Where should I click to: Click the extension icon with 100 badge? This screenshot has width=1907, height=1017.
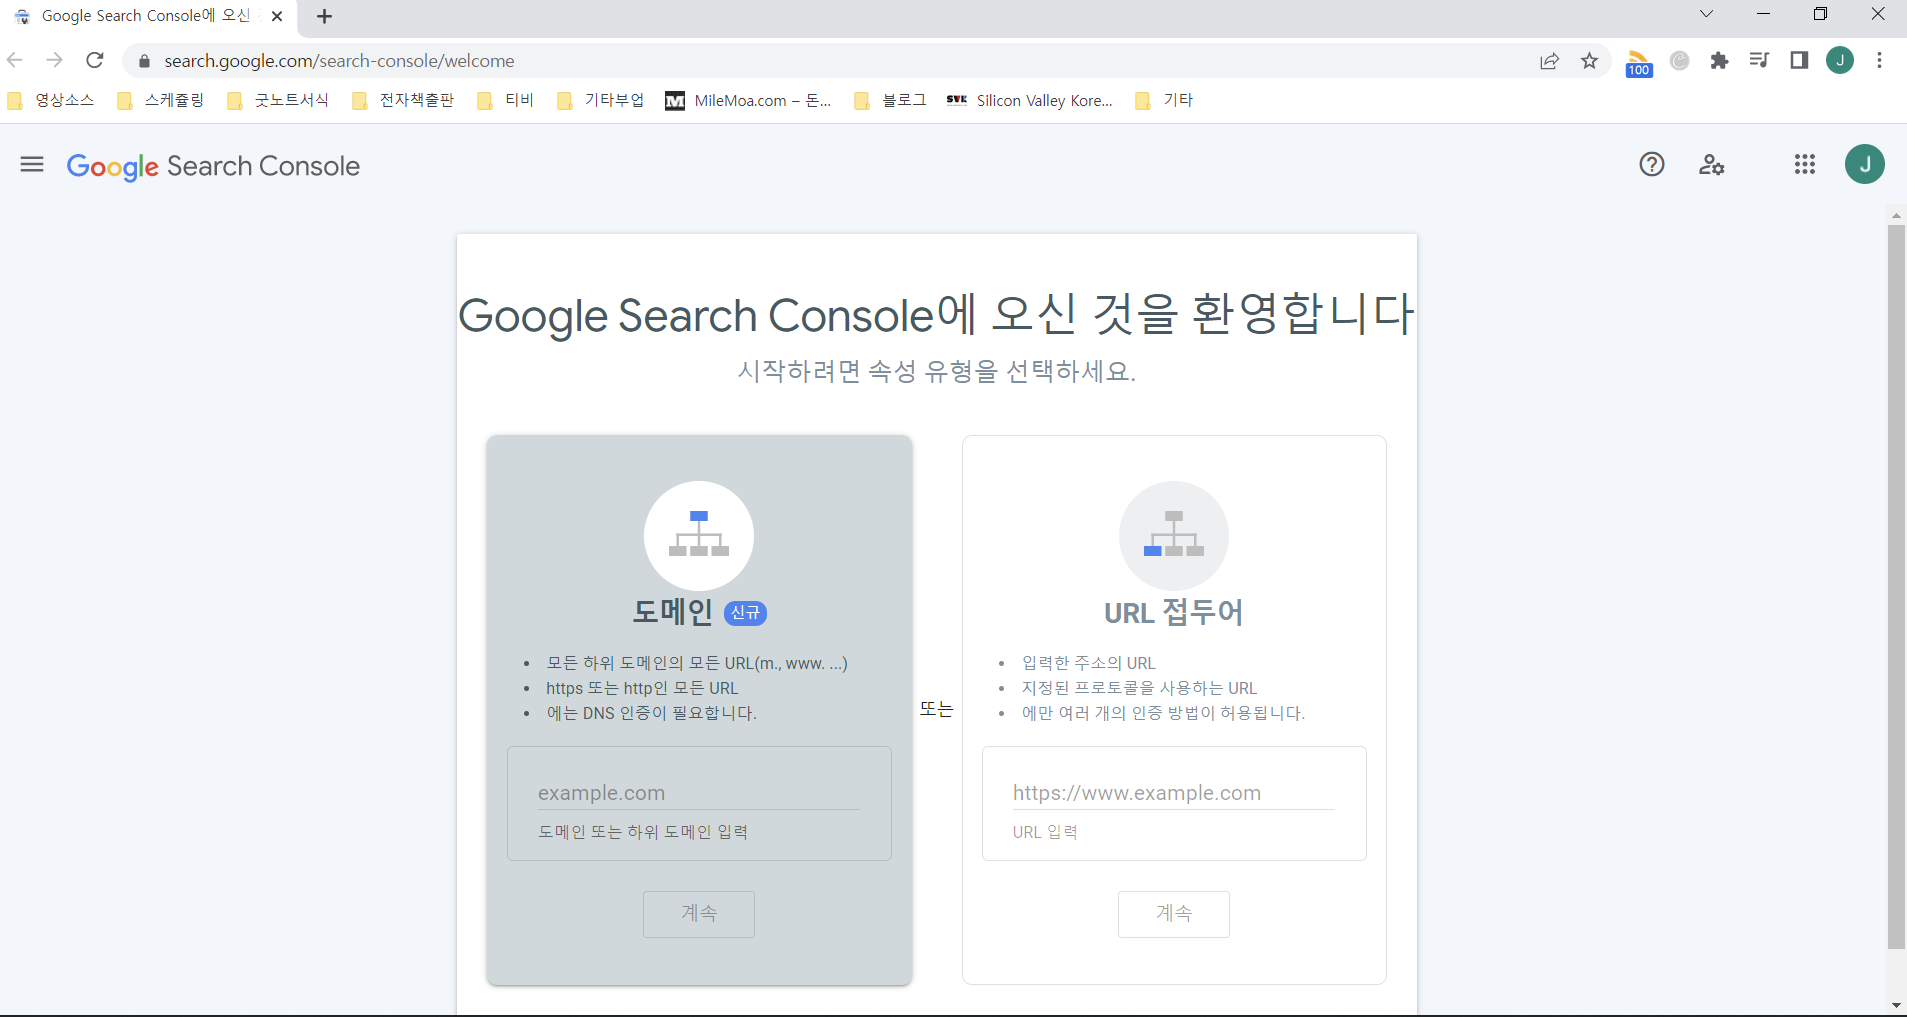(x=1638, y=63)
